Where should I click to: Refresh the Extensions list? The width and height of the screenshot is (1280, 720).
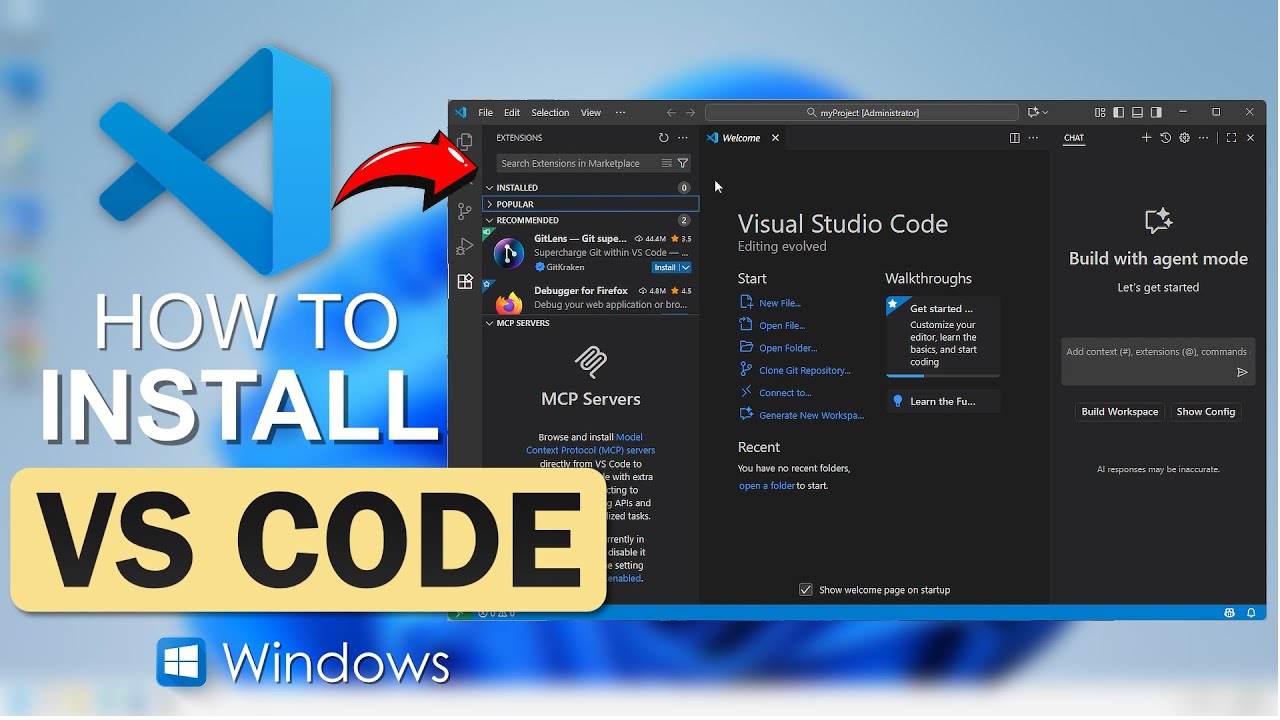[663, 138]
